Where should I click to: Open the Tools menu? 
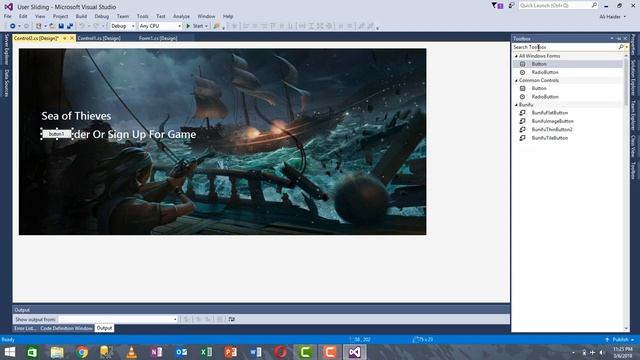[x=142, y=16]
